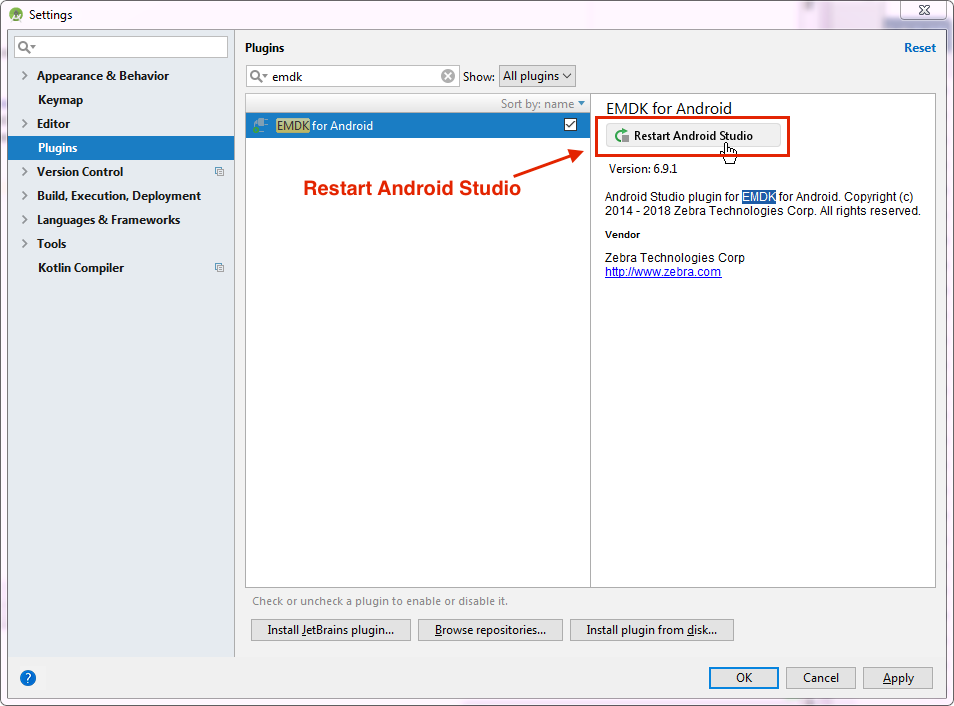The image size is (954, 706).
Task: Open the zebra.com vendor link
Action: (663, 272)
